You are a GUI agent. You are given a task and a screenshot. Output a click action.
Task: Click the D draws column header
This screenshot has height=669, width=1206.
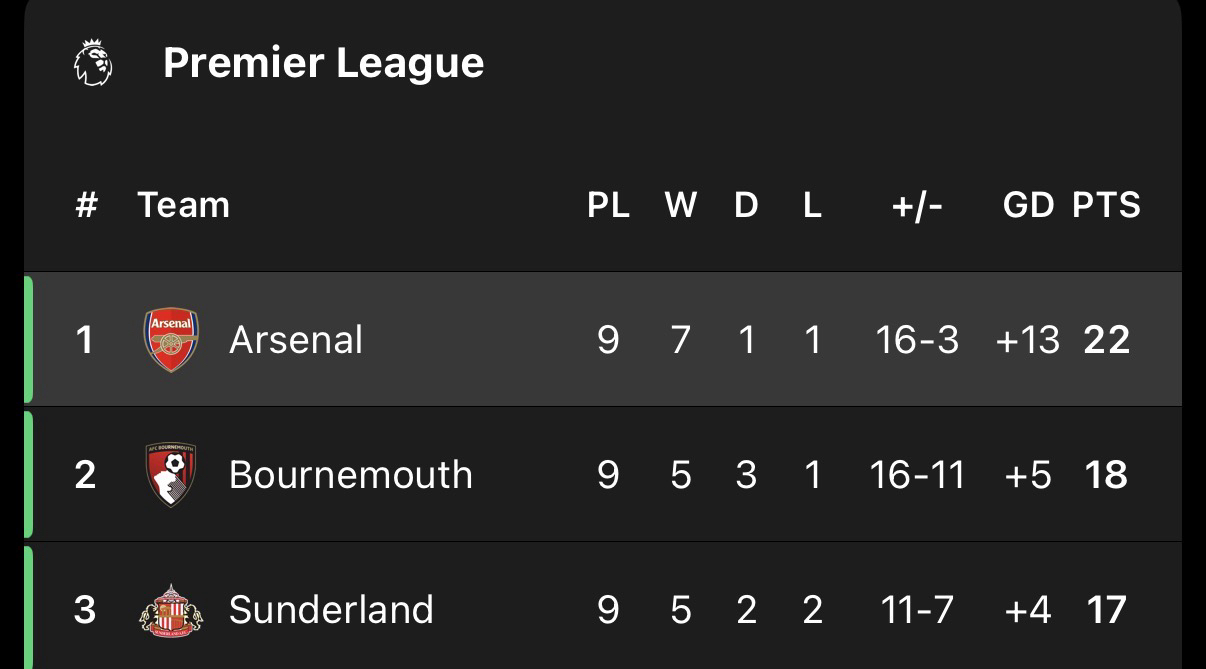coord(746,205)
